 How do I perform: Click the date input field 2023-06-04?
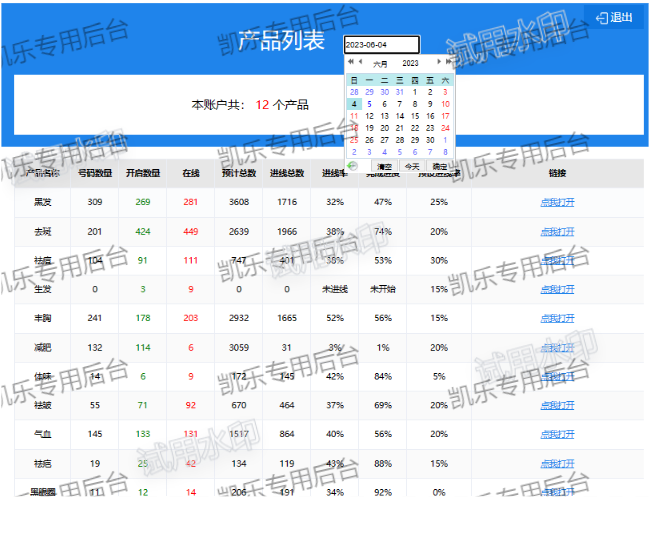[x=381, y=45]
